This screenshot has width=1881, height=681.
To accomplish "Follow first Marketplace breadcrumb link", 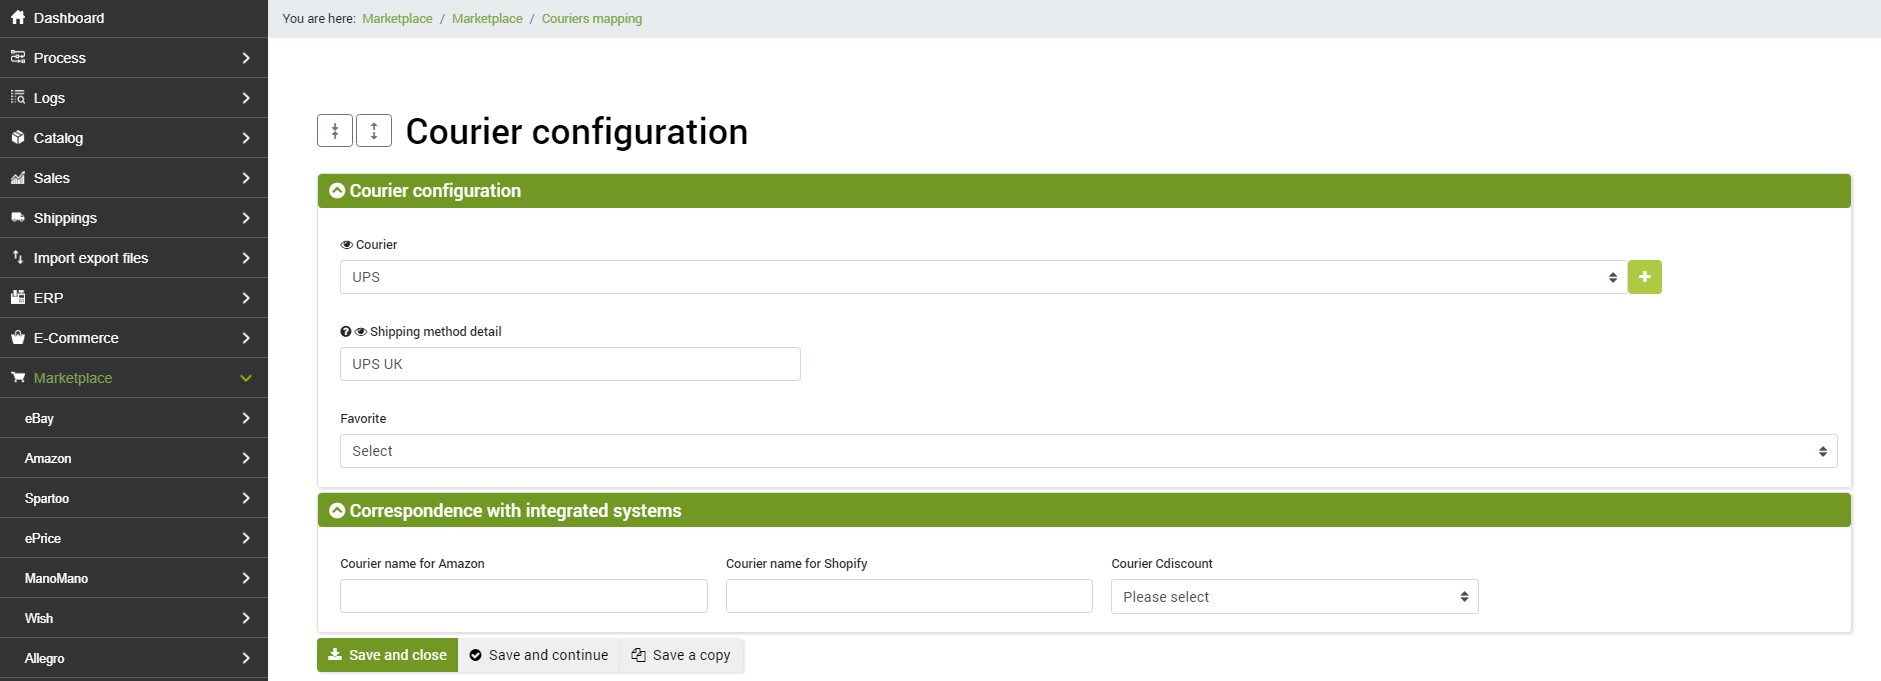I will [x=397, y=19].
